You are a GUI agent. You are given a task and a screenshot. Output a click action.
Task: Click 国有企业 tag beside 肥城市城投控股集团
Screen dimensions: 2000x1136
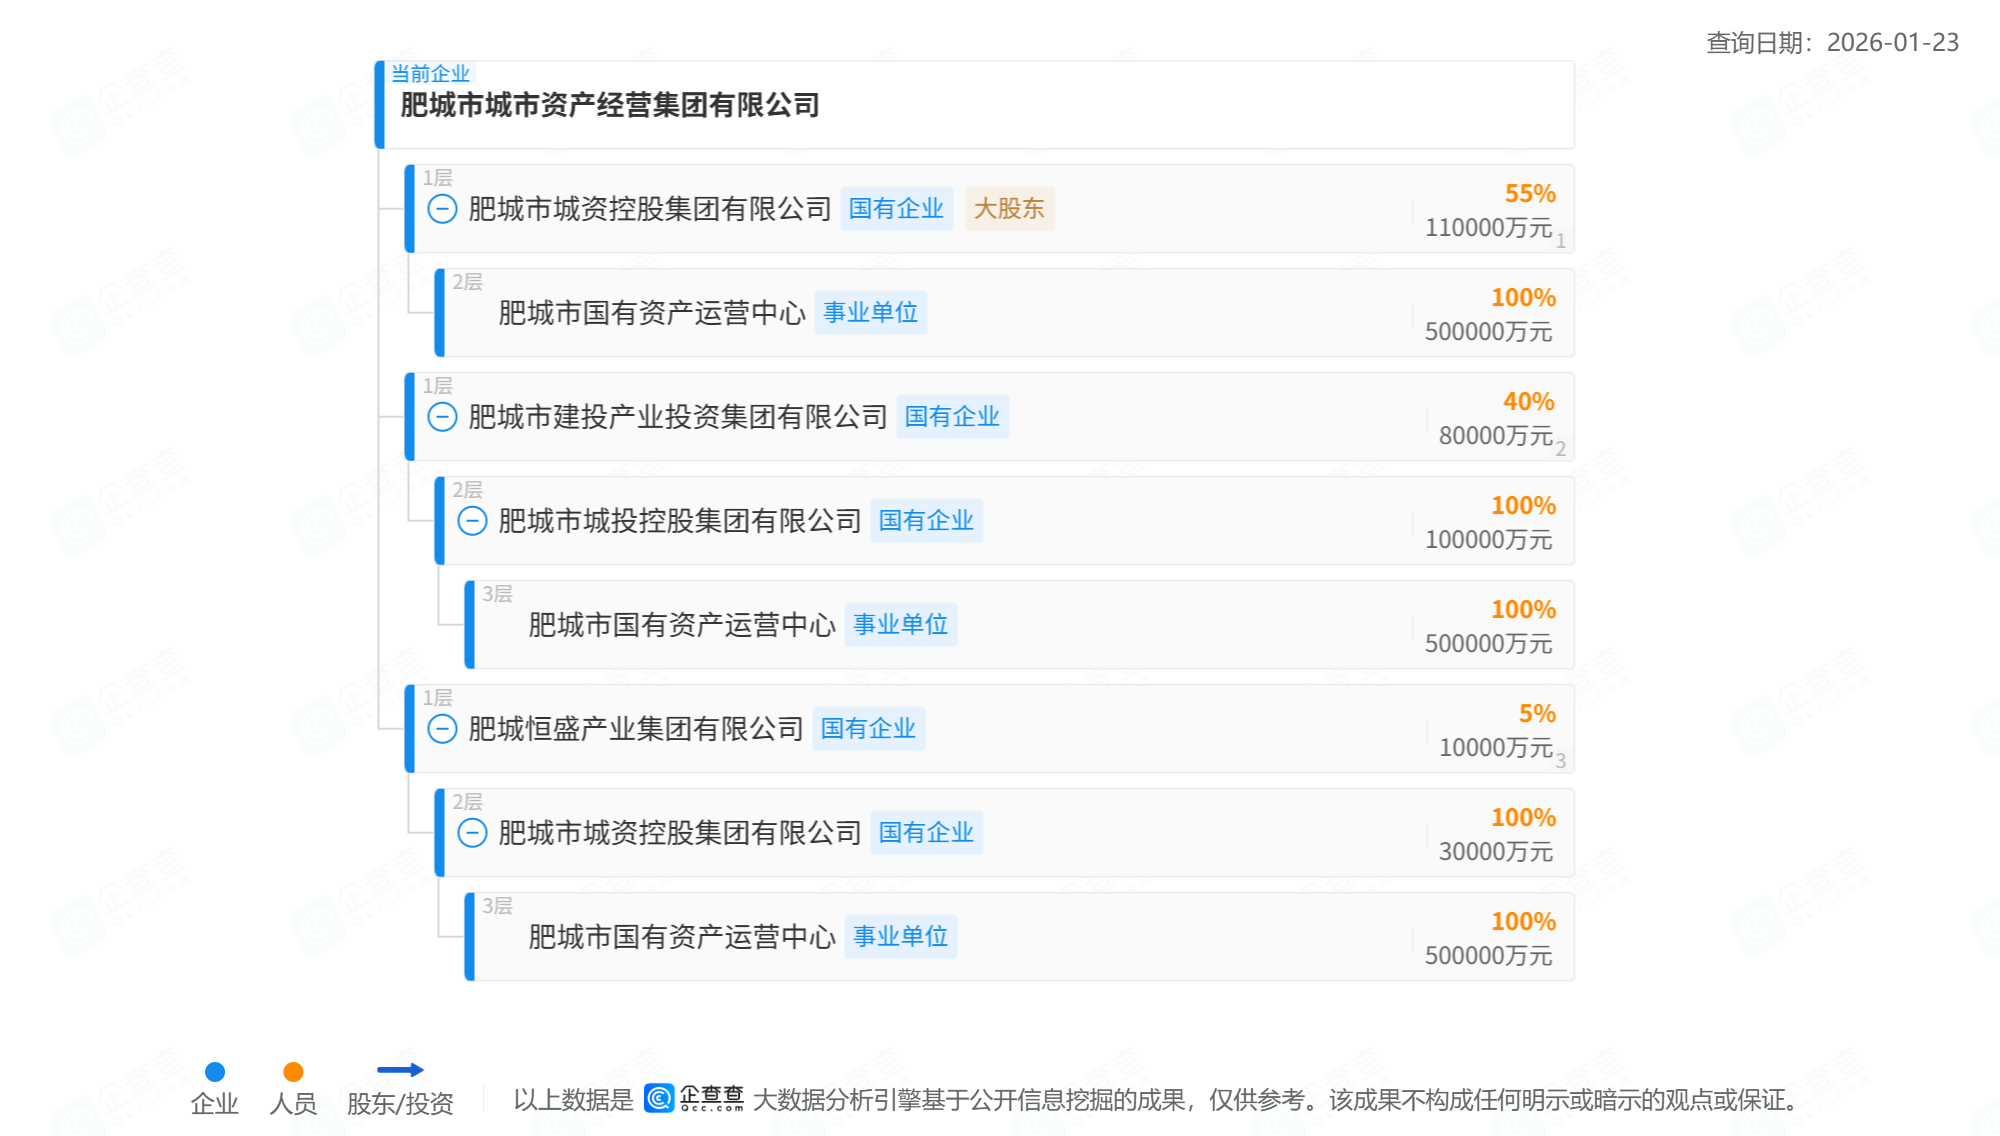pyautogui.click(x=926, y=521)
